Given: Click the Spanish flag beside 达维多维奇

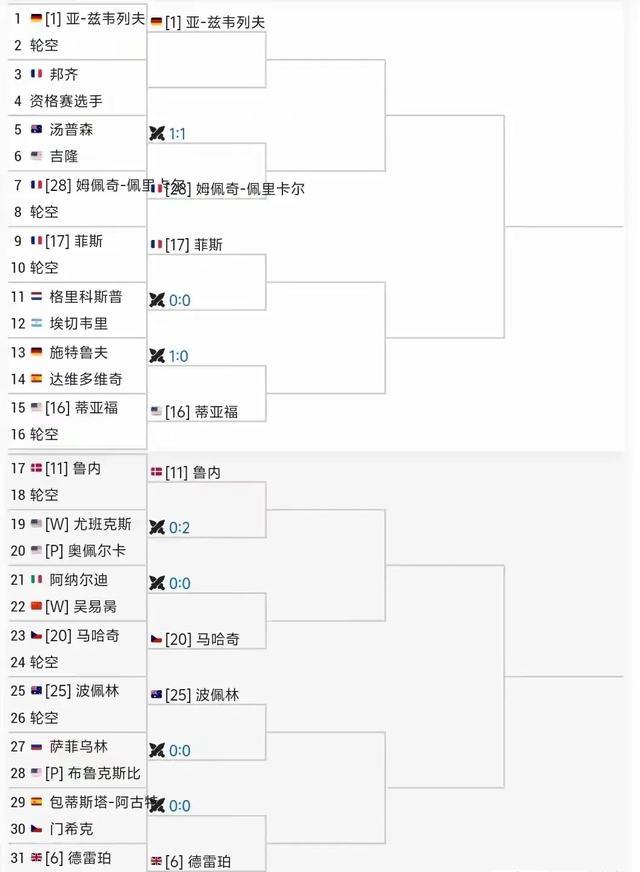Looking at the screenshot, I should 37,380.
